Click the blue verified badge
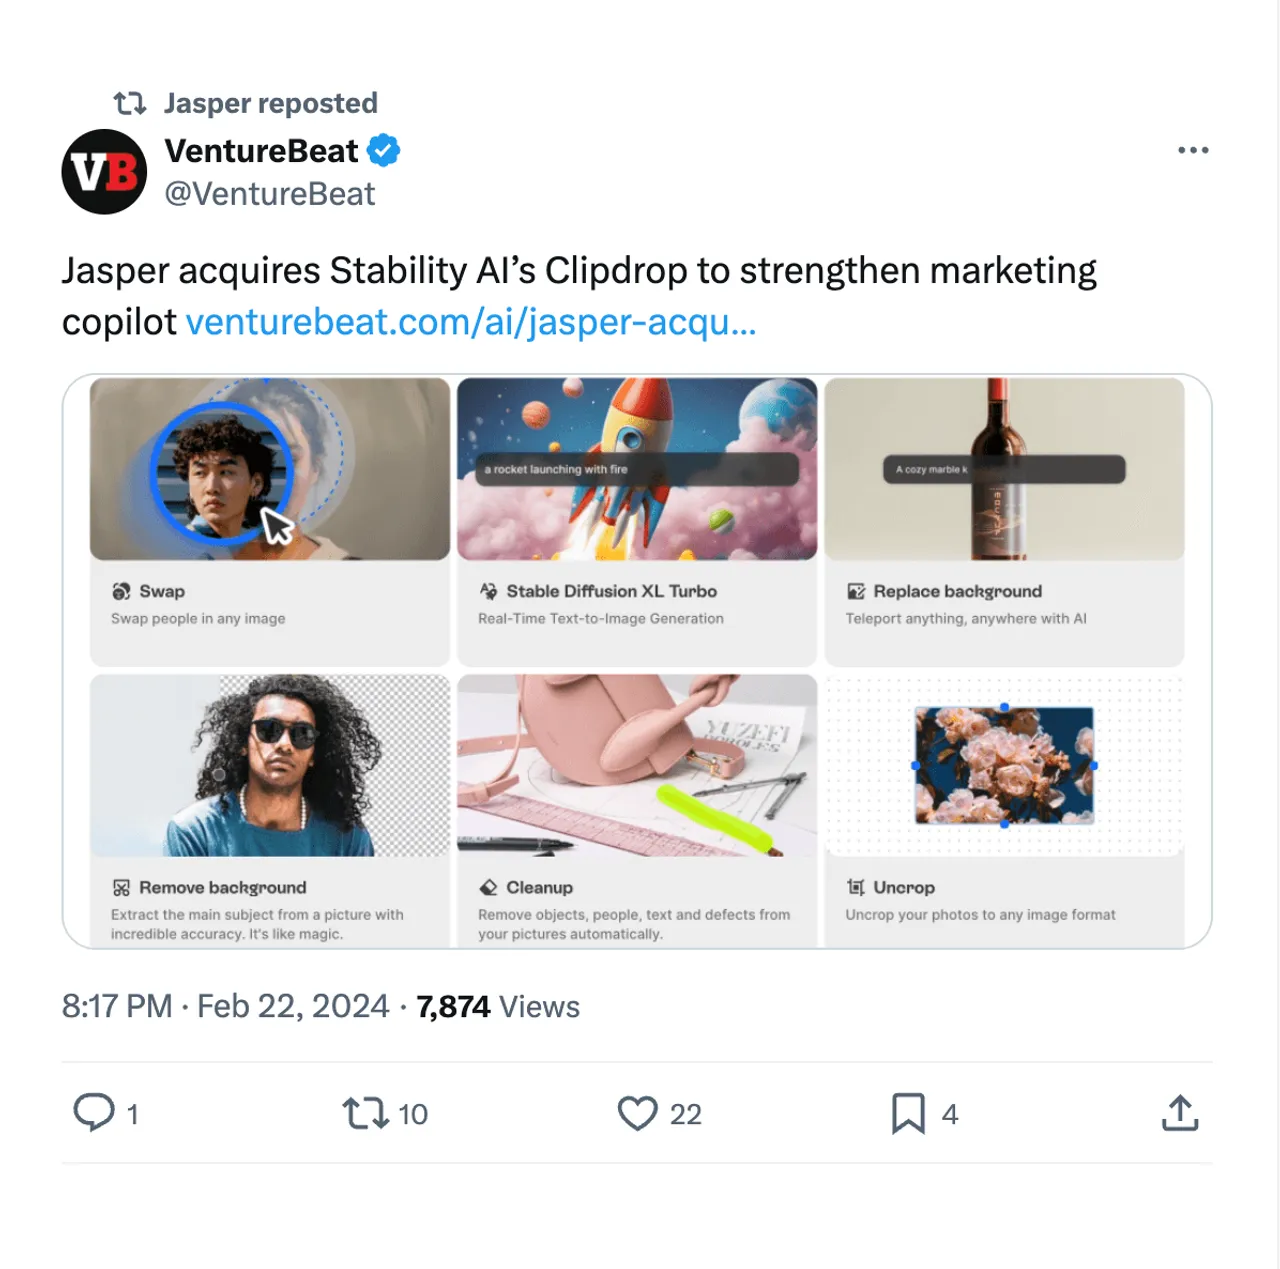The height and width of the screenshot is (1269, 1280). pyautogui.click(x=384, y=150)
